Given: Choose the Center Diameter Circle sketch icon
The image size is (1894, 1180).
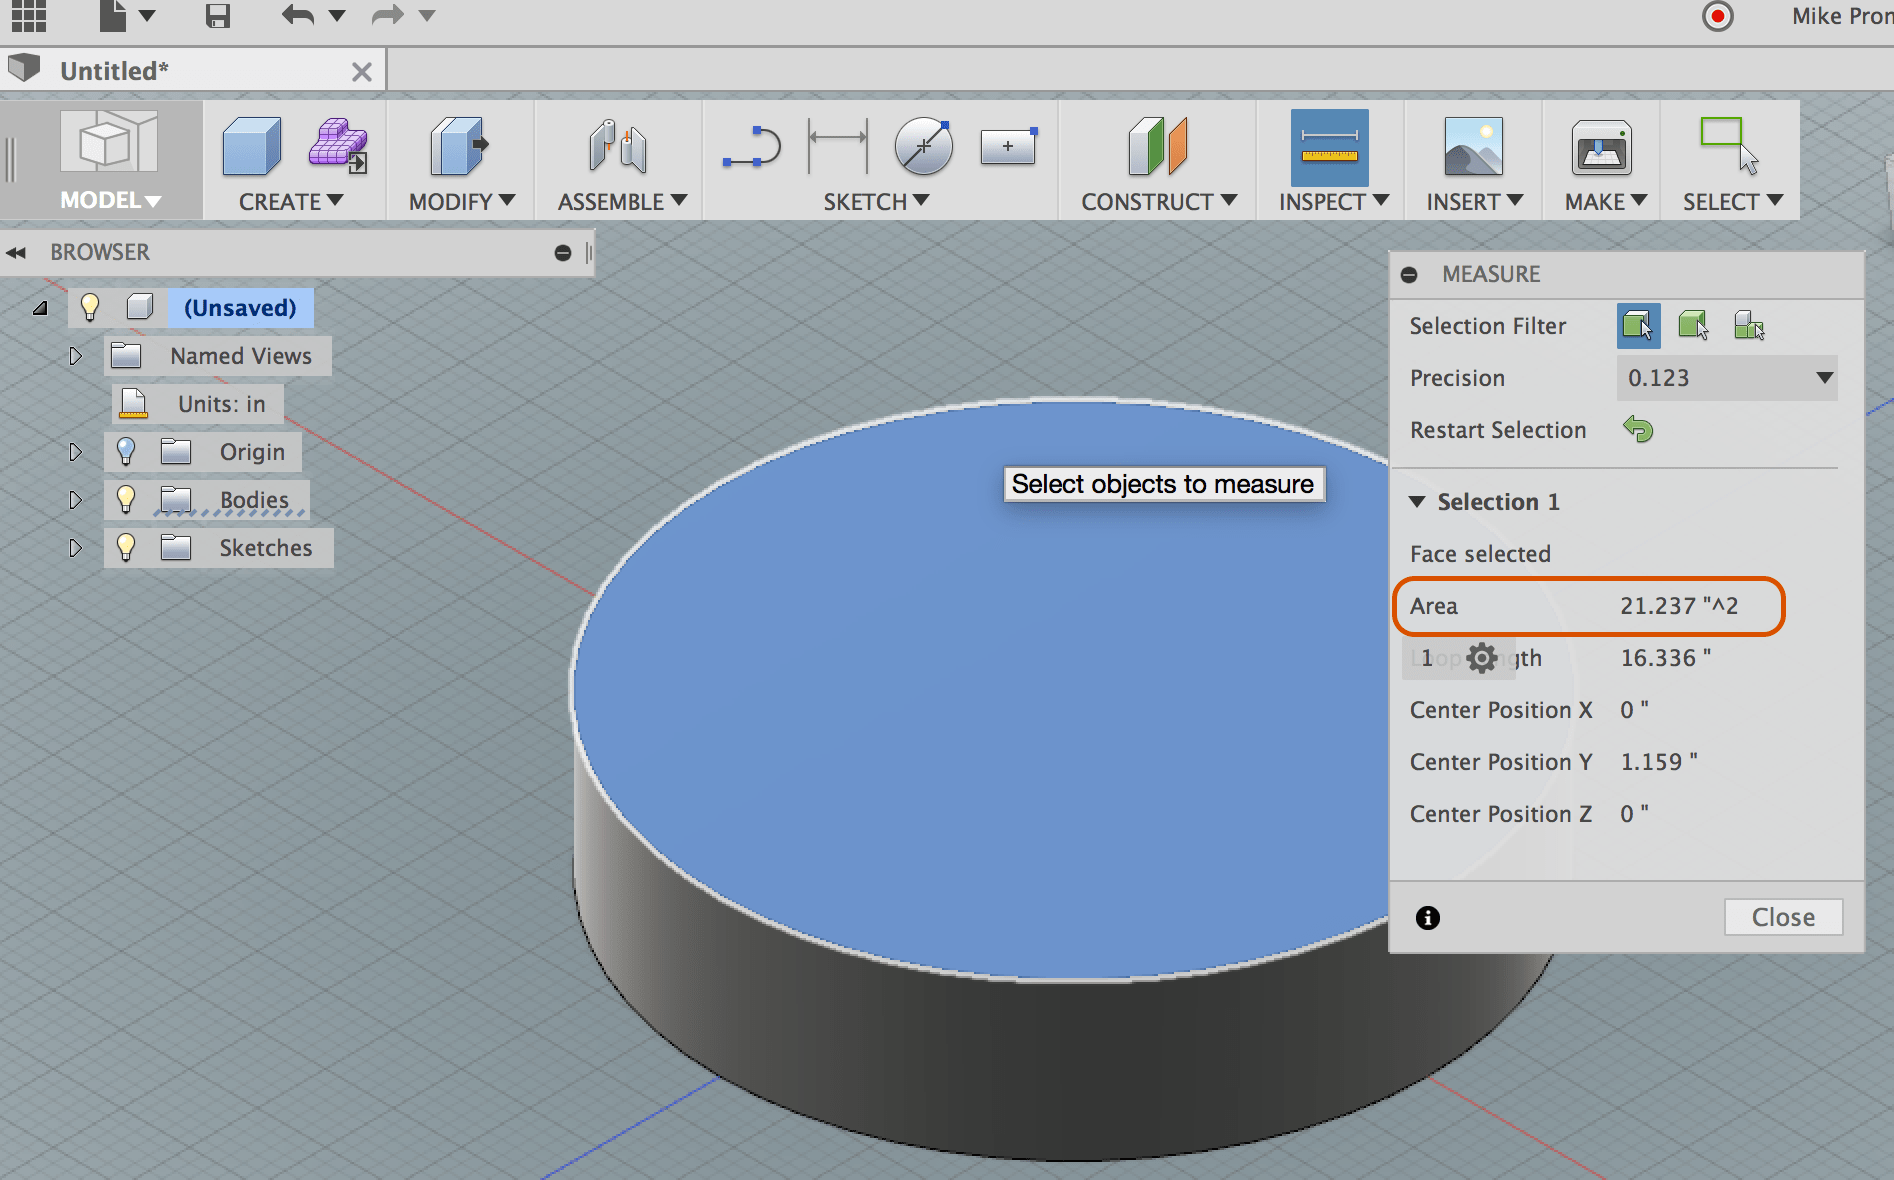Looking at the screenshot, I should click(923, 146).
